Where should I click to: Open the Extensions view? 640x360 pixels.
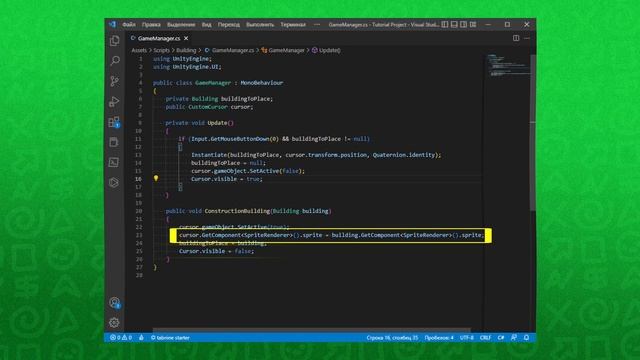pyautogui.click(x=114, y=122)
